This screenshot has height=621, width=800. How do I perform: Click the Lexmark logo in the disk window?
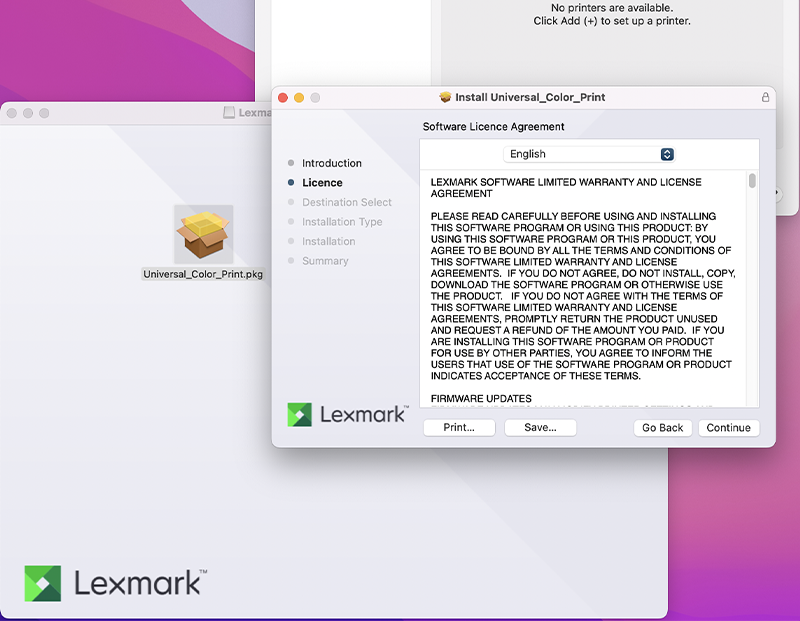(x=115, y=583)
